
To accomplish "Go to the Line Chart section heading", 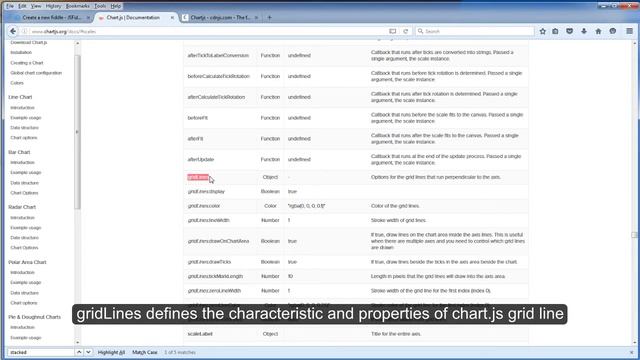I will 20,97.
